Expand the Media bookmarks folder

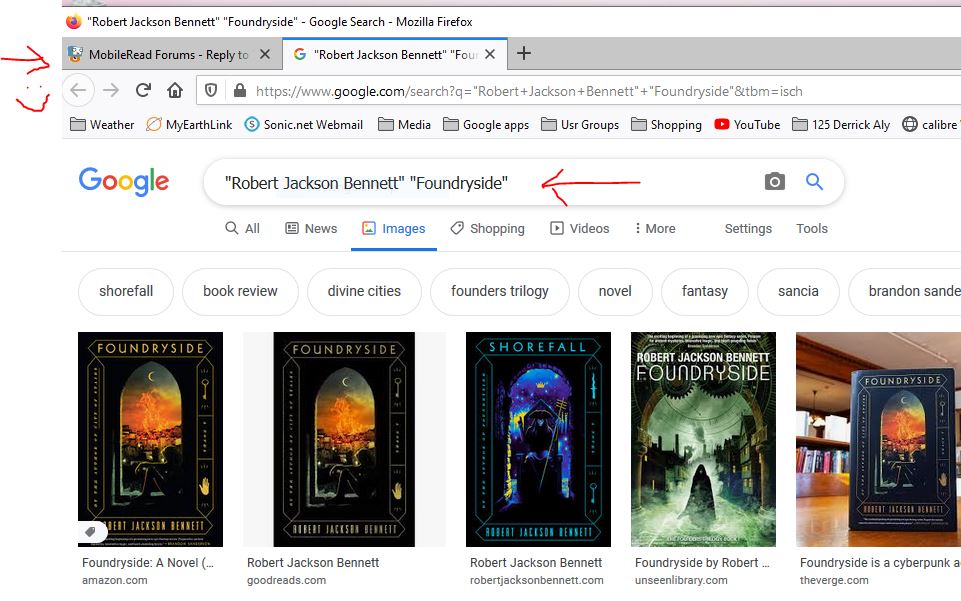[x=404, y=124]
